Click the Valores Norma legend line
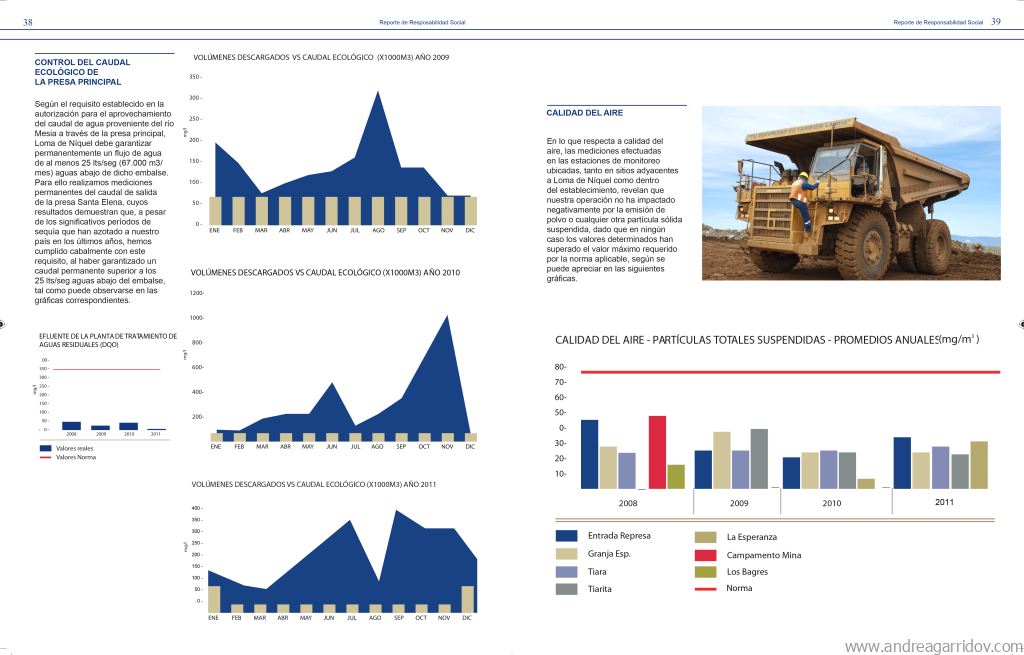This screenshot has height=655, width=1024. pyautogui.click(x=46, y=458)
